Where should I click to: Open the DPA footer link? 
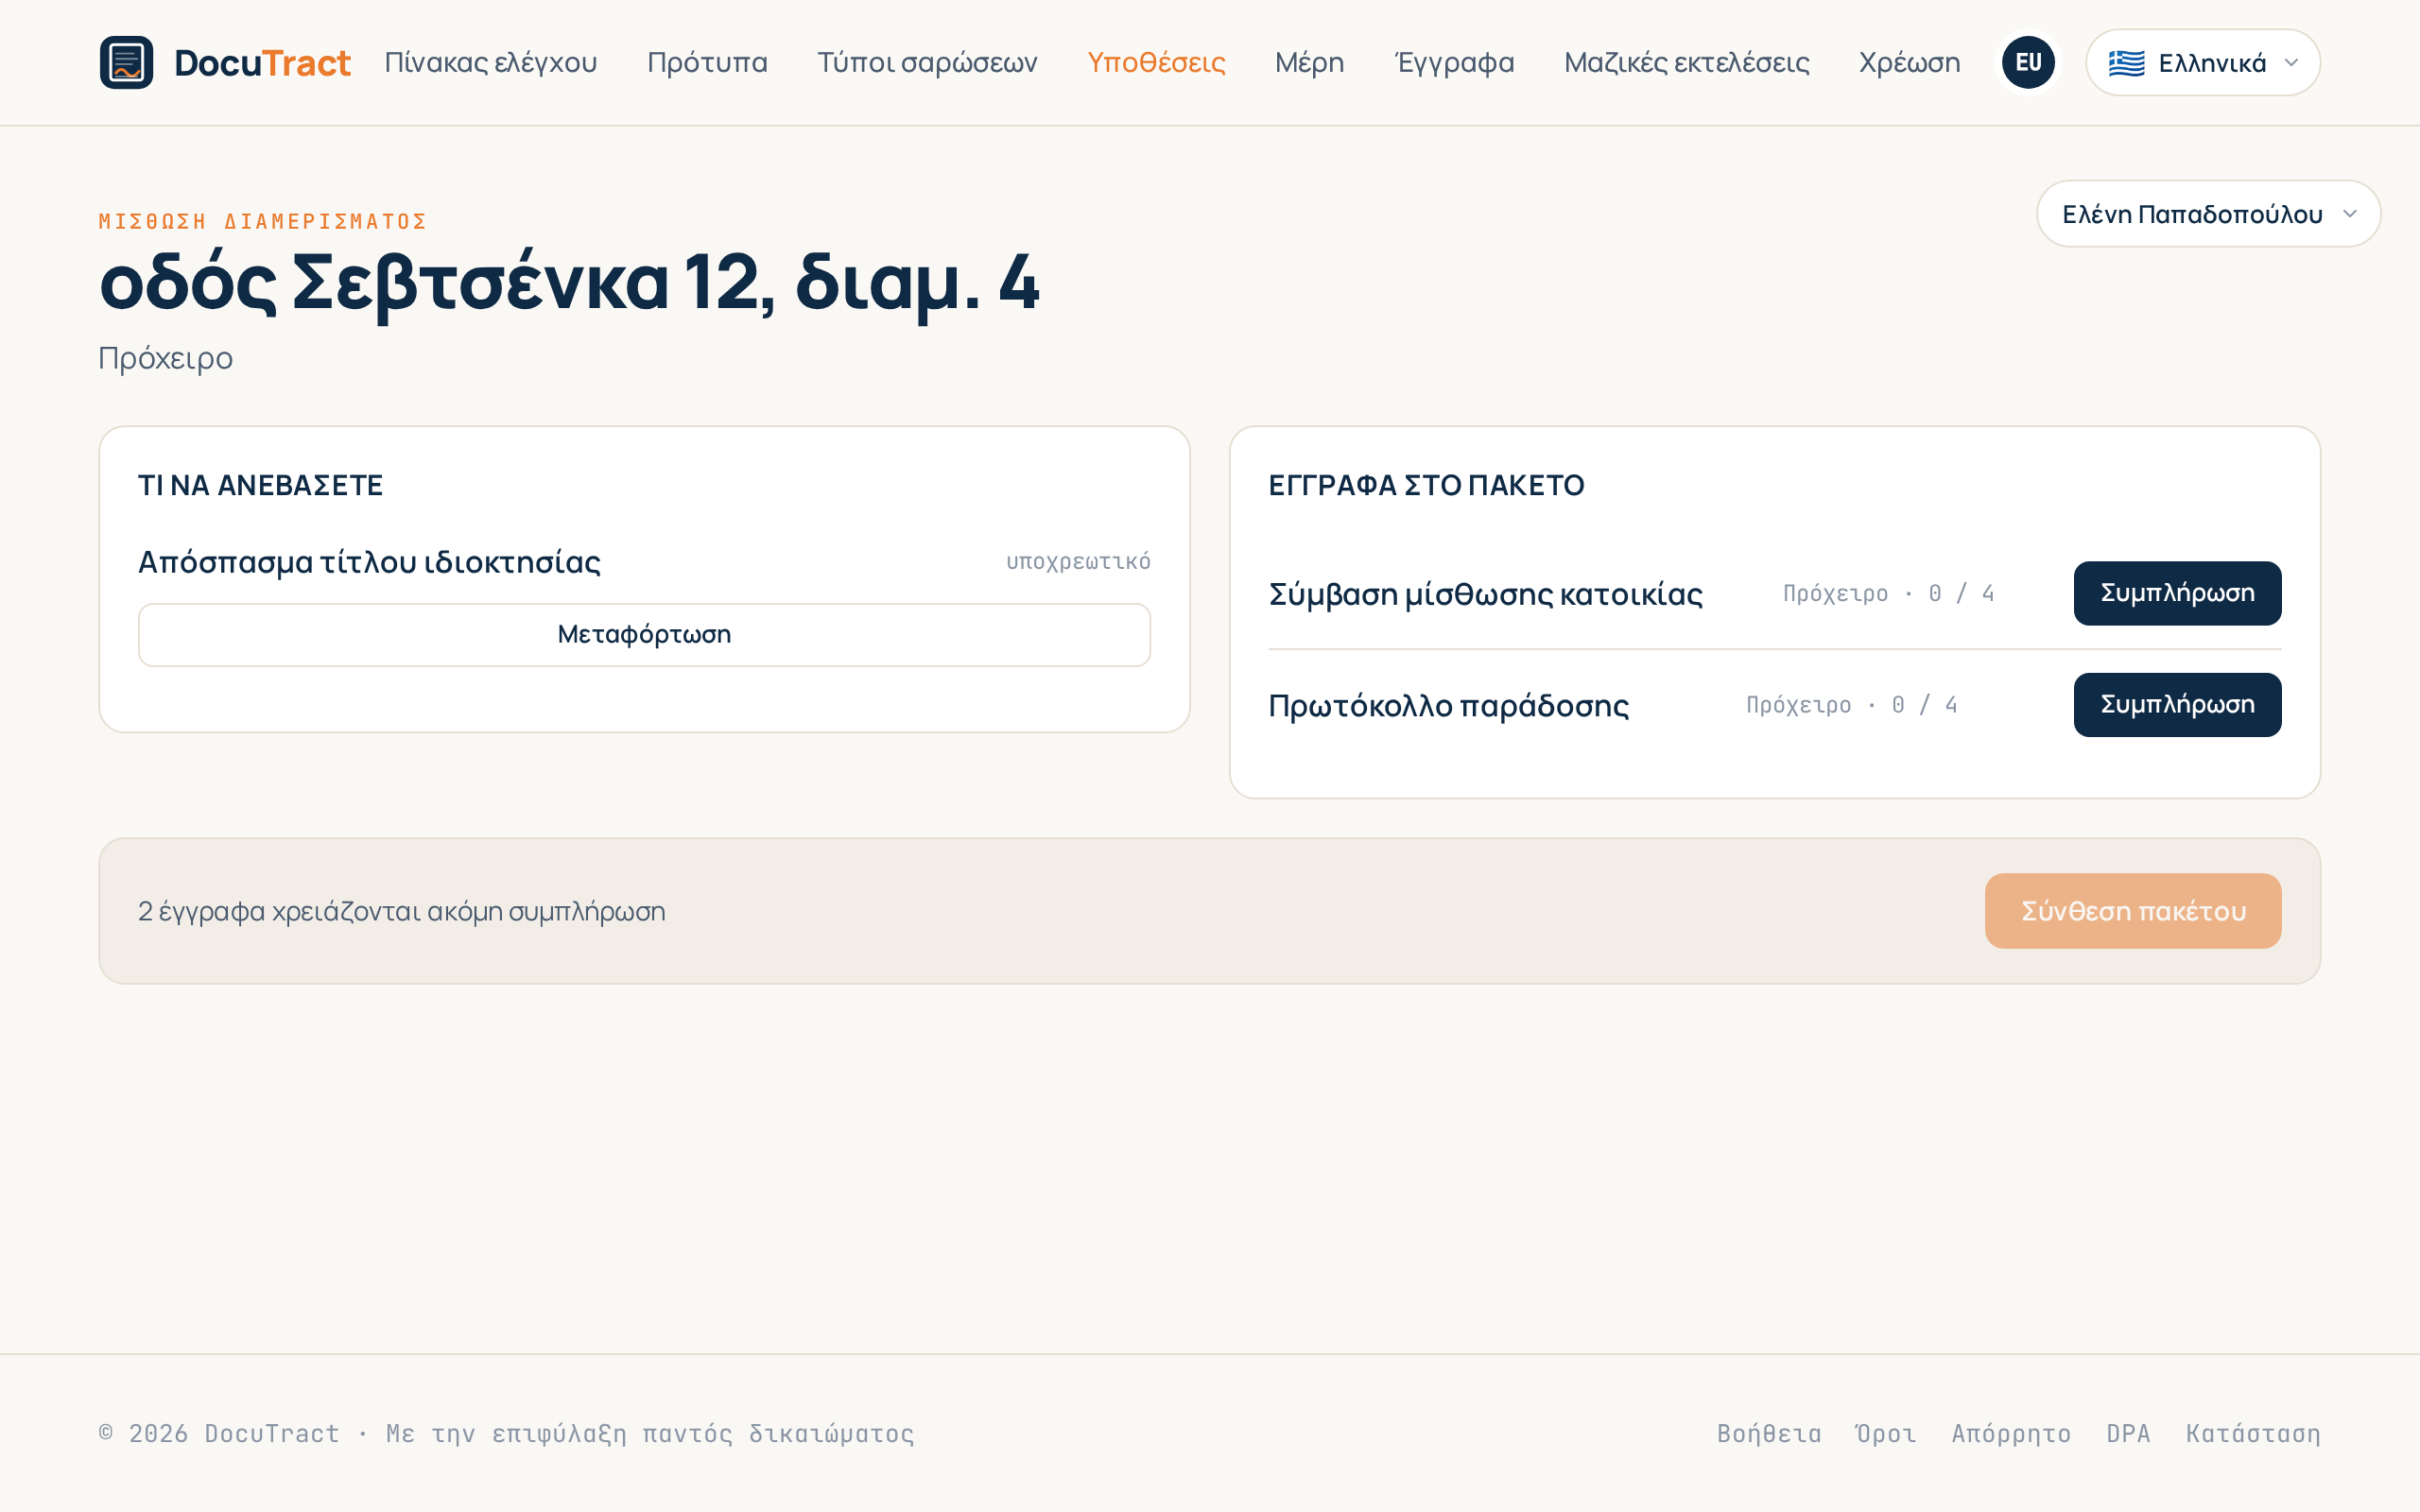[x=2128, y=1433]
